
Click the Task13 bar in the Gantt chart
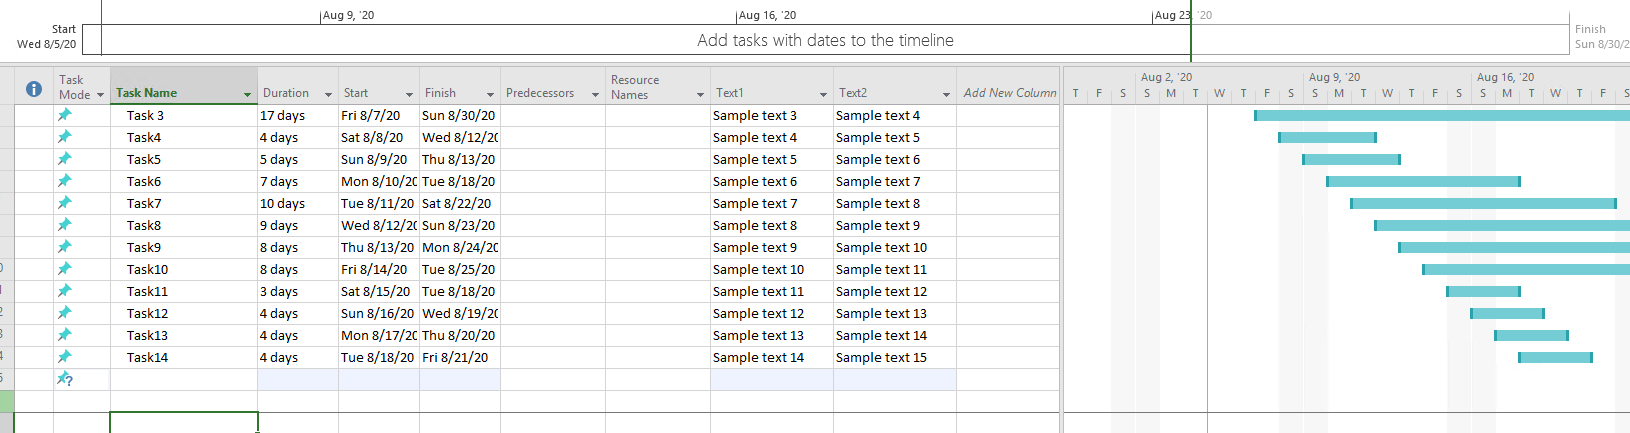coord(1530,336)
